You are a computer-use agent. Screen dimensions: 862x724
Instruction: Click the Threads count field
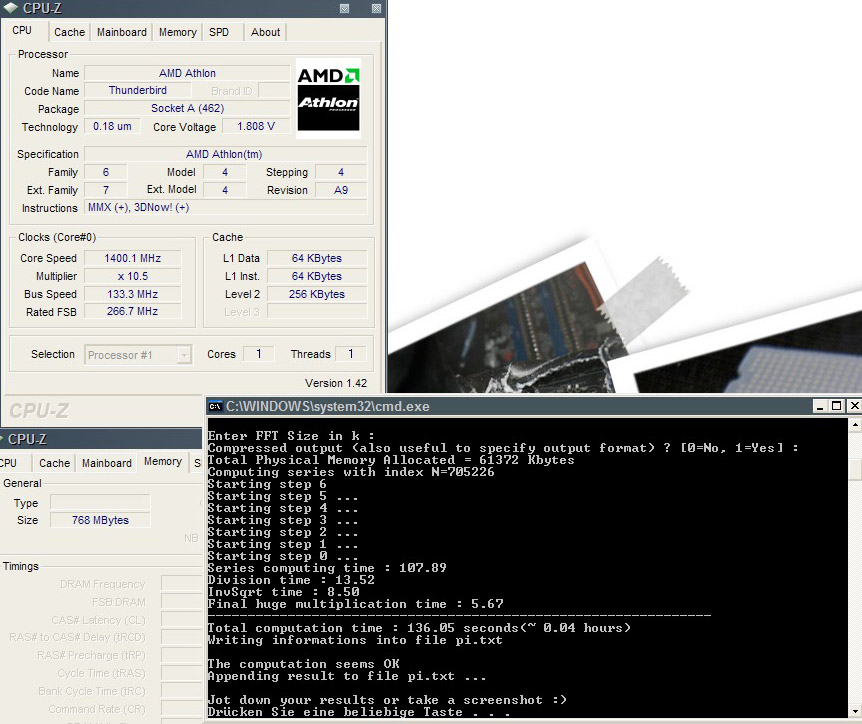click(x=351, y=354)
